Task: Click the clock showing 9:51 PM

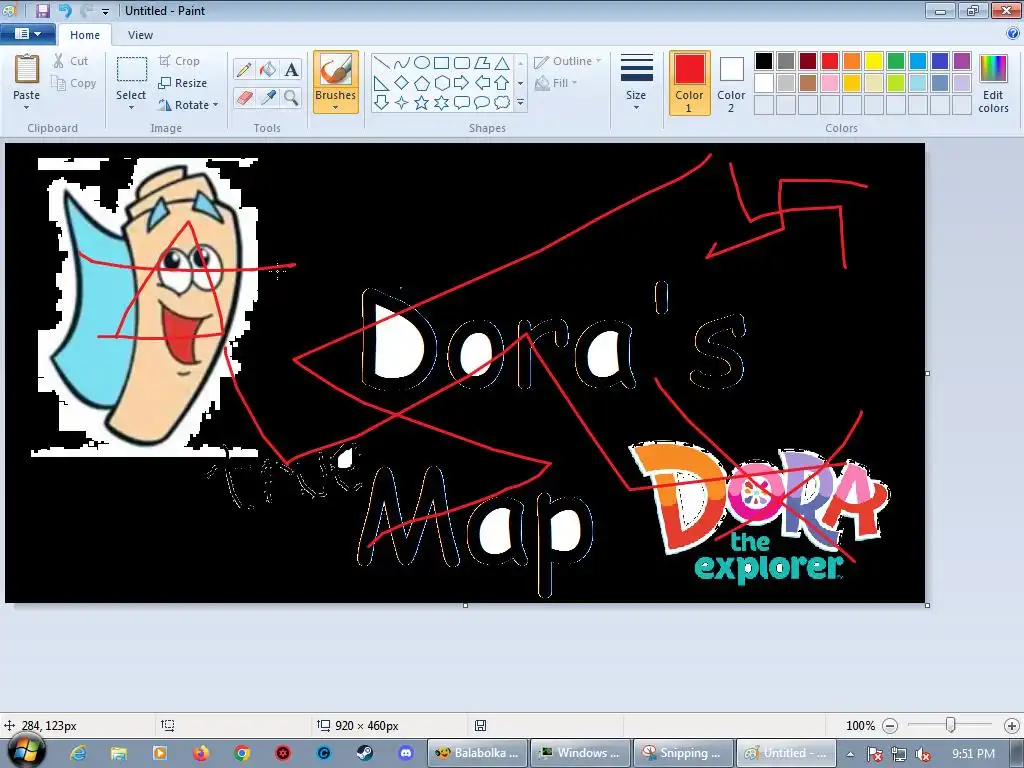Action: tap(973, 753)
